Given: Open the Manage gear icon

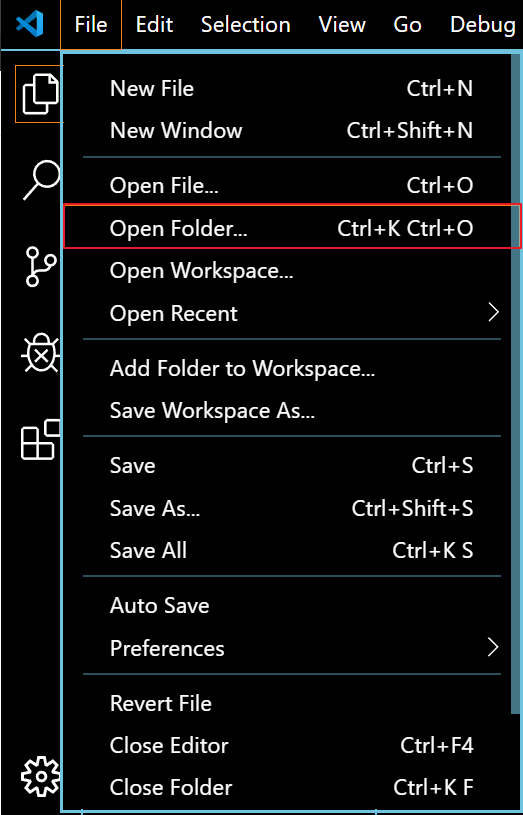Looking at the screenshot, I should pyautogui.click(x=41, y=777).
